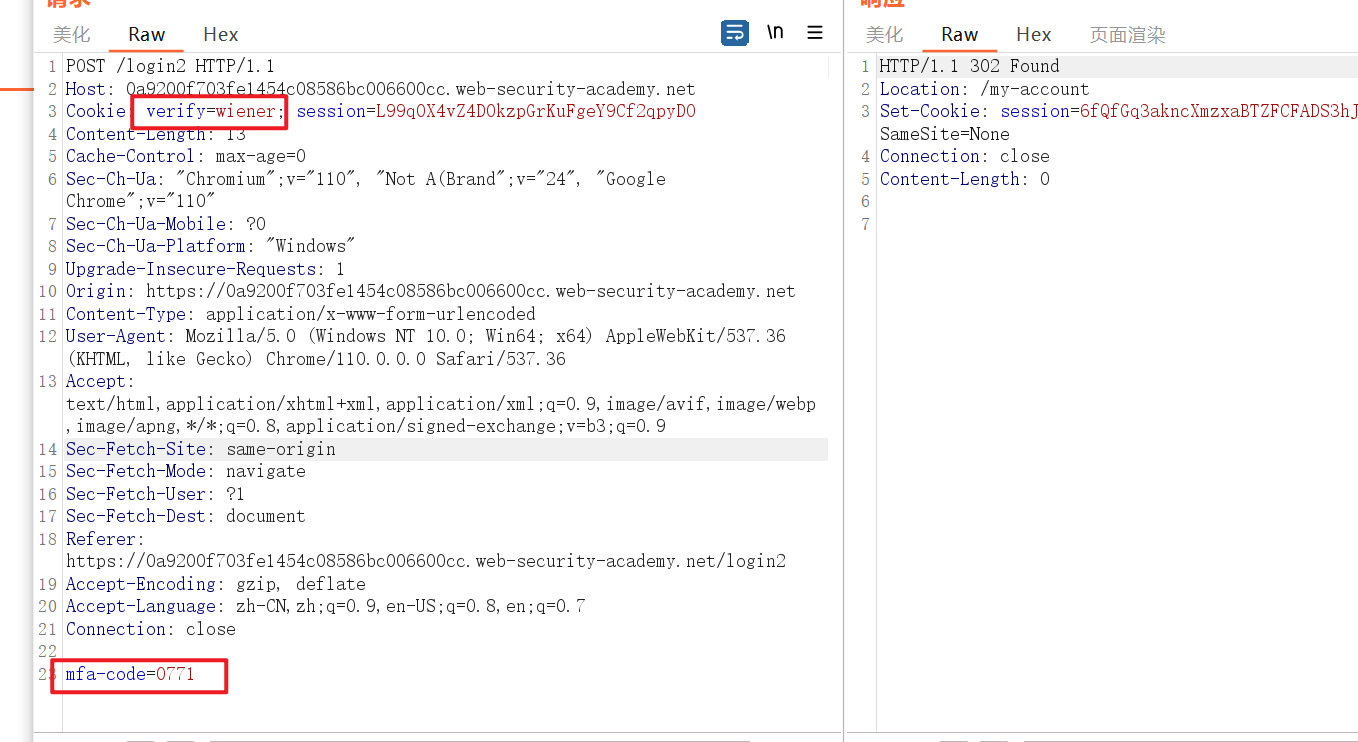1358x742 pixels.
Task: Switch response view to 美化 tab
Action: (x=884, y=35)
